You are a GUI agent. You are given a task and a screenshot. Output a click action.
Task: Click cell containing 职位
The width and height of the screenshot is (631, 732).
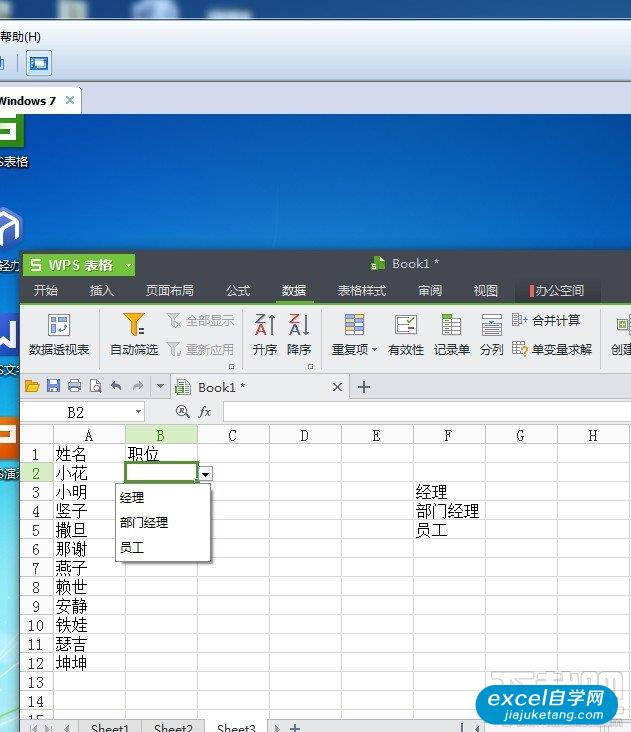161,454
